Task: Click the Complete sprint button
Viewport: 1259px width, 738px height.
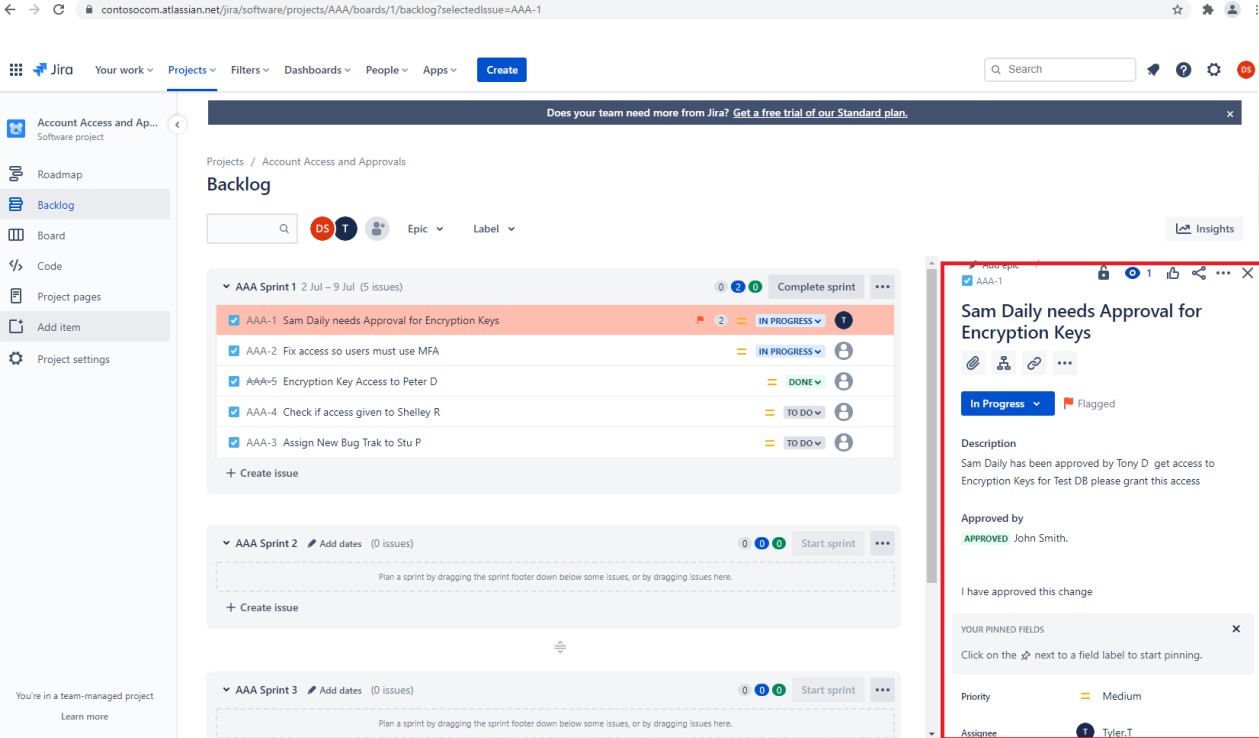Action: click(815, 286)
